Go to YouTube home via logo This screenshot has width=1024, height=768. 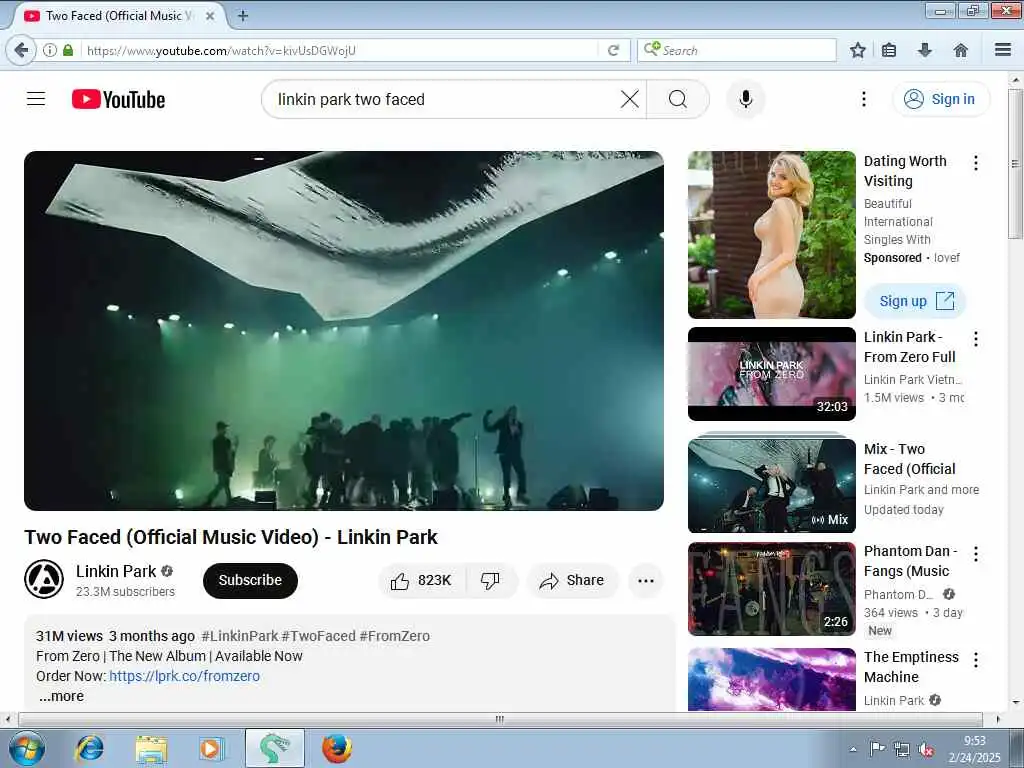tap(118, 99)
